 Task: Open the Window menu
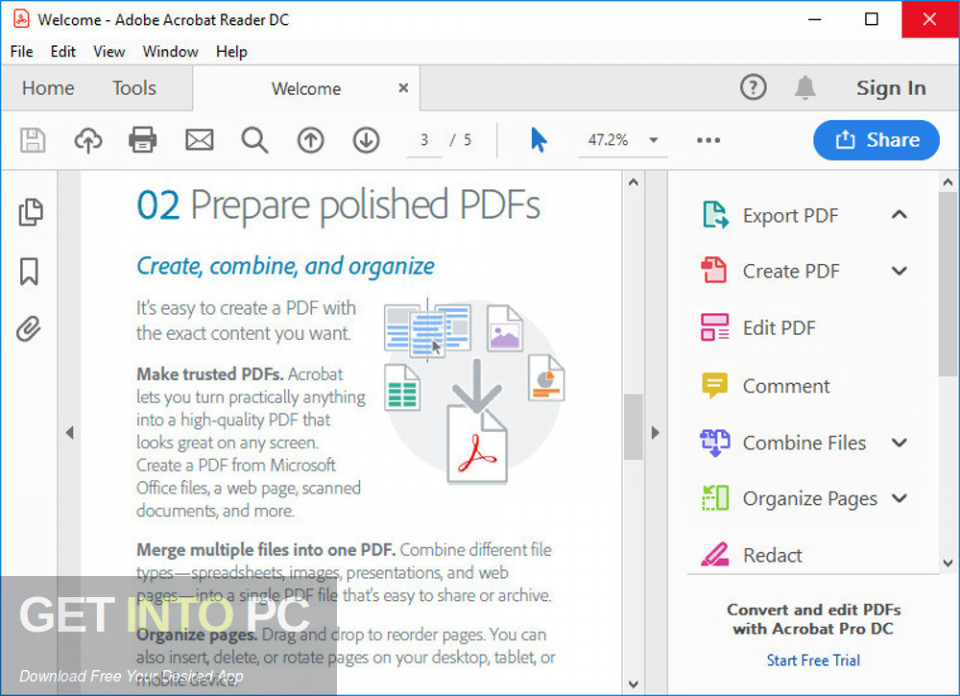coord(170,52)
